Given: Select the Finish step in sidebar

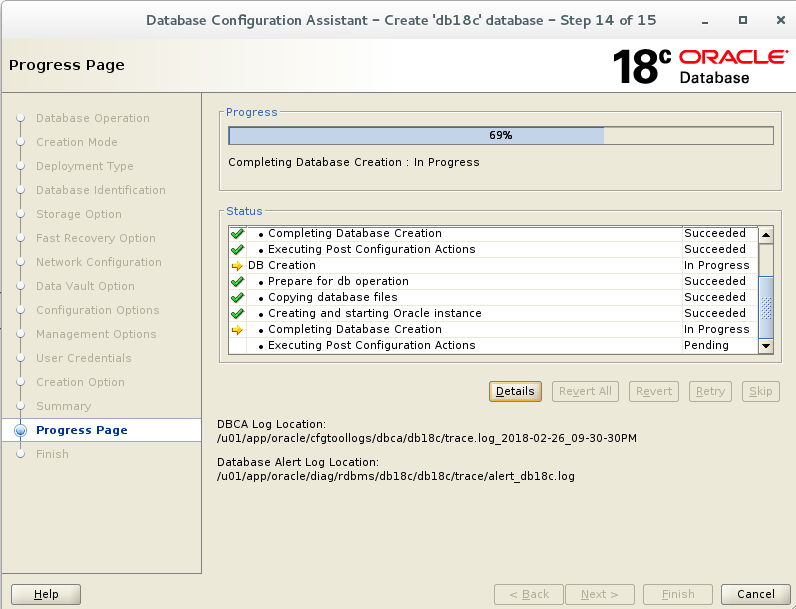Looking at the screenshot, I should [52, 454].
